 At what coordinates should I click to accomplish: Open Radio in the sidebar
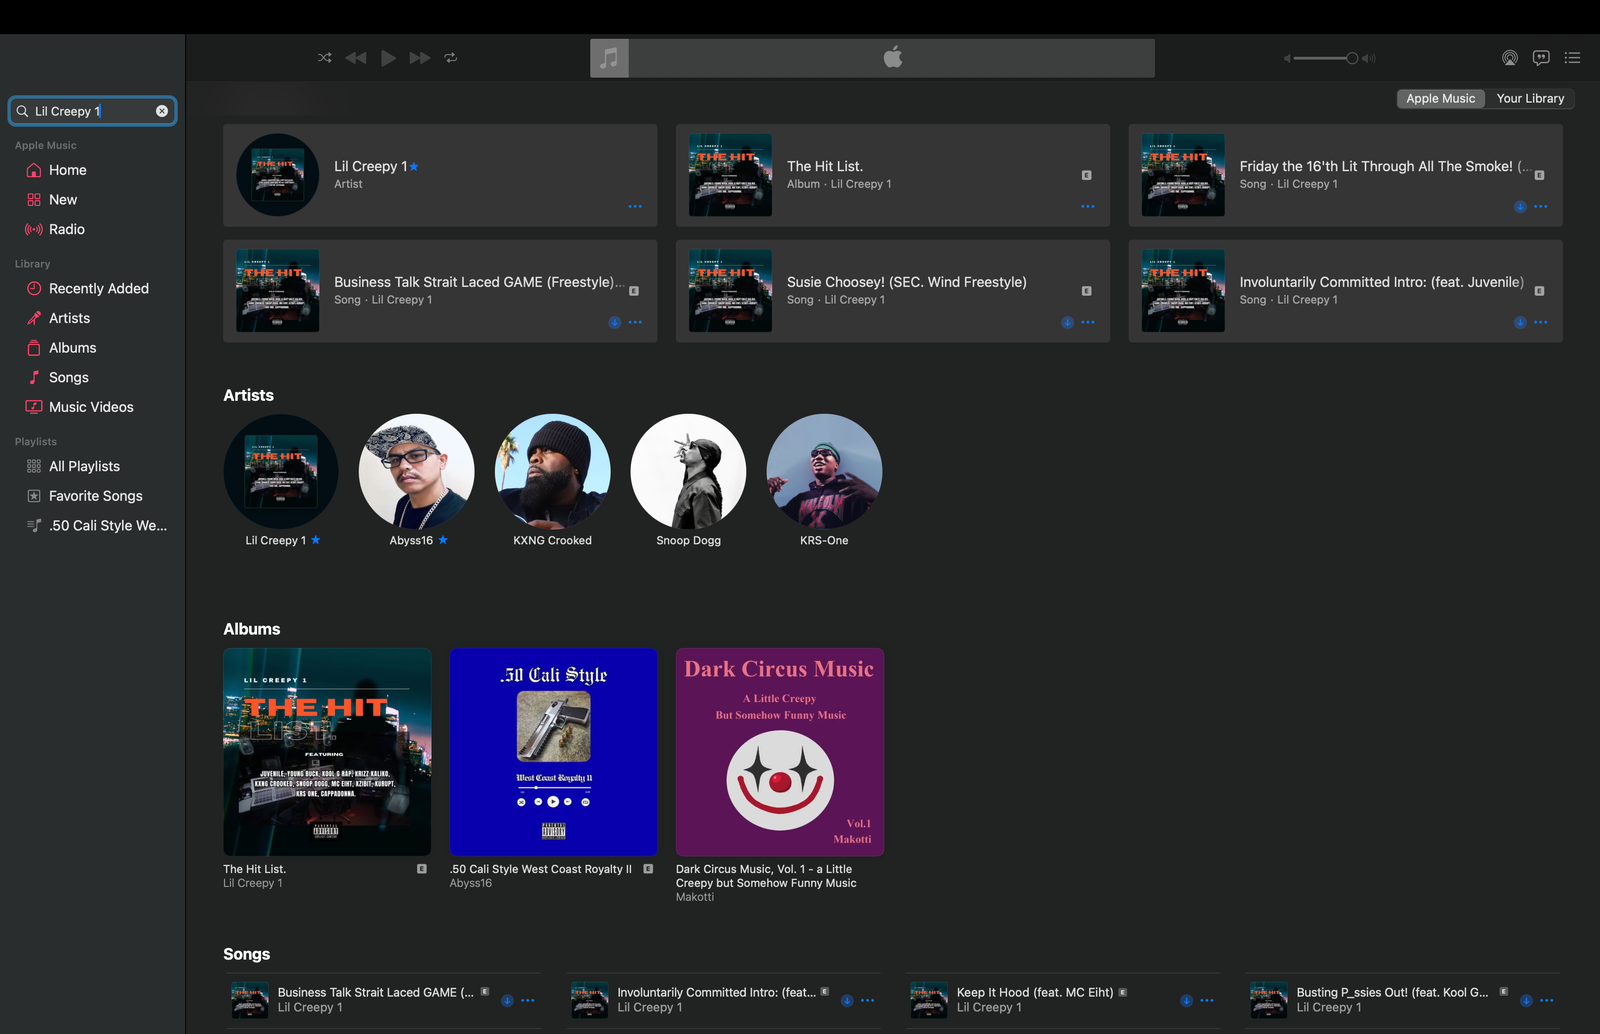pos(67,229)
